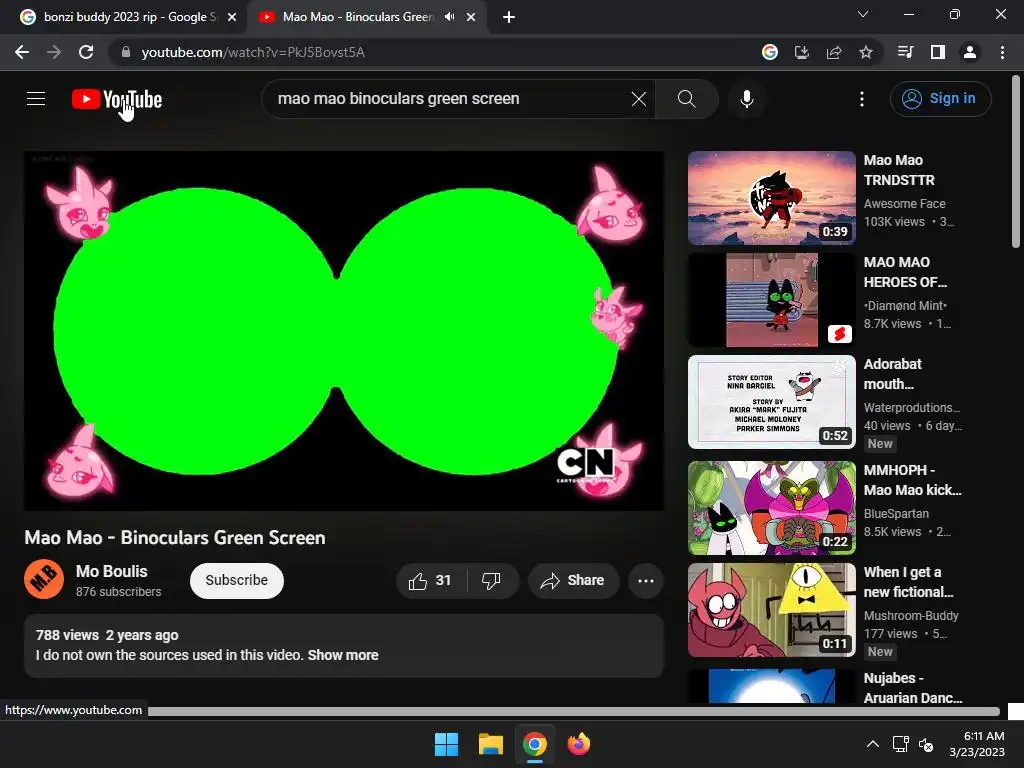Click the BlueSpartan channel name
1024x768 pixels.
click(x=896, y=514)
